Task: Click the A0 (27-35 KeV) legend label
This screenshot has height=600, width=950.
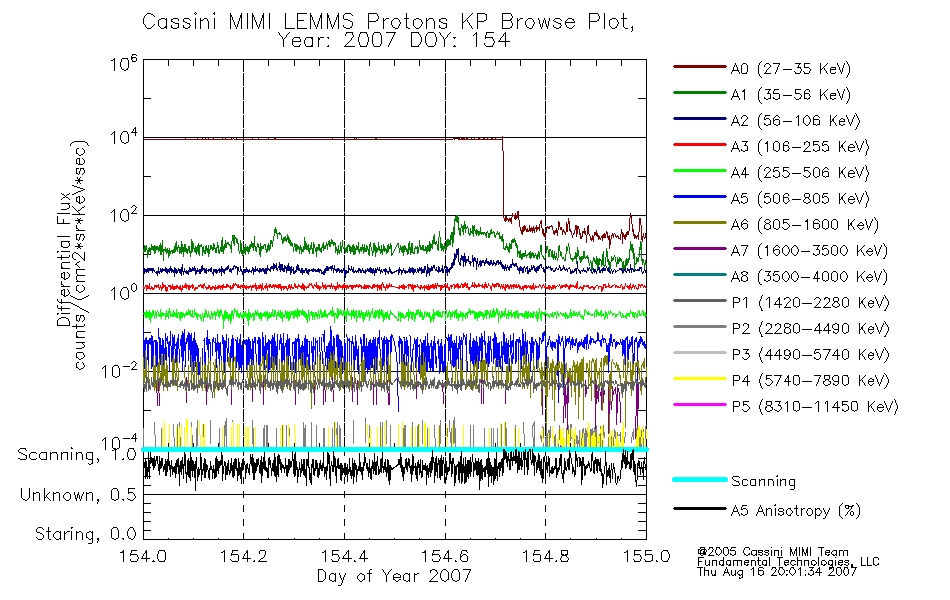Action: point(791,68)
